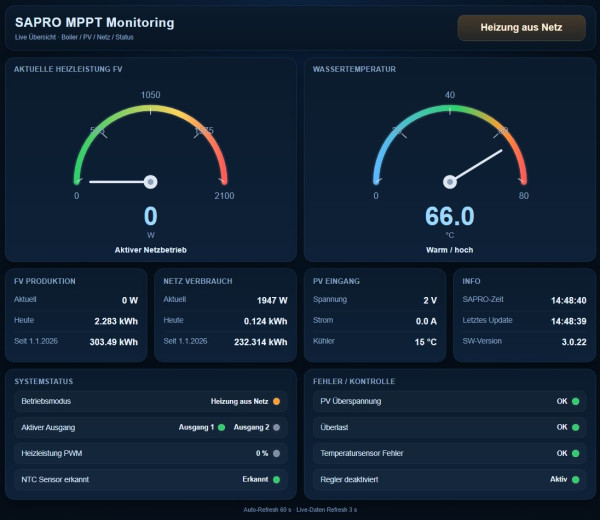Click the SAPRO MPPT Monitoring title

coord(94,23)
